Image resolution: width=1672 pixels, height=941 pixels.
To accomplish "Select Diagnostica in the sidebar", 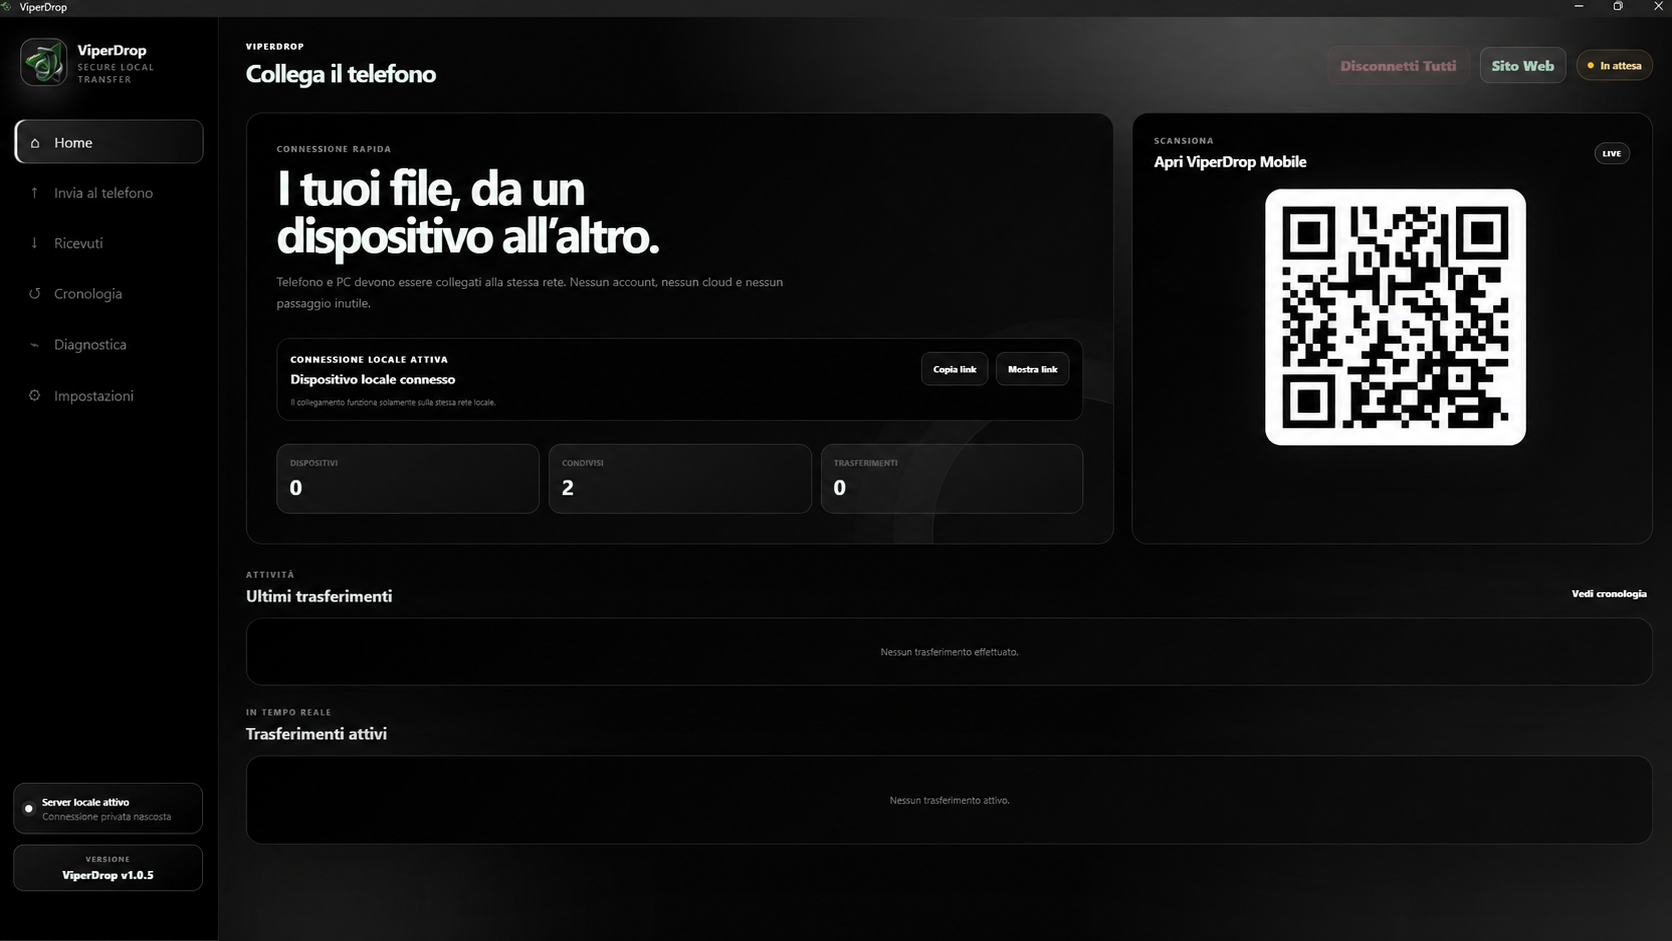I will point(109,345).
